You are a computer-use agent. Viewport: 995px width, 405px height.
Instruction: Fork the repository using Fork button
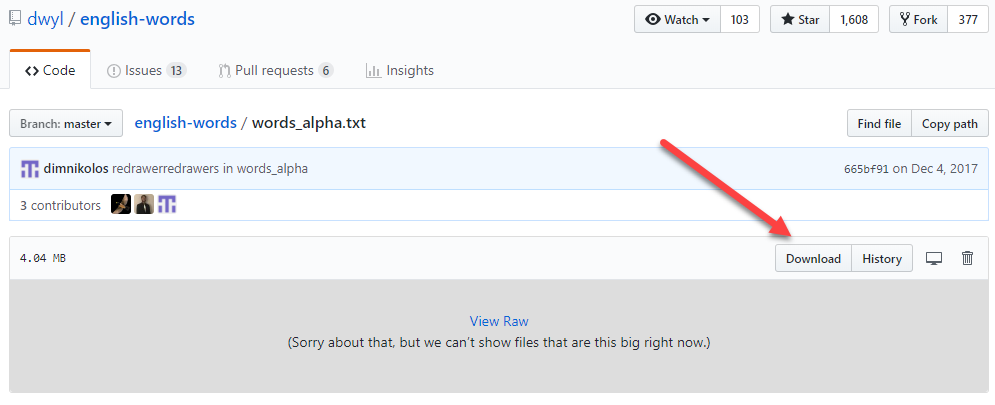[918, 19]
